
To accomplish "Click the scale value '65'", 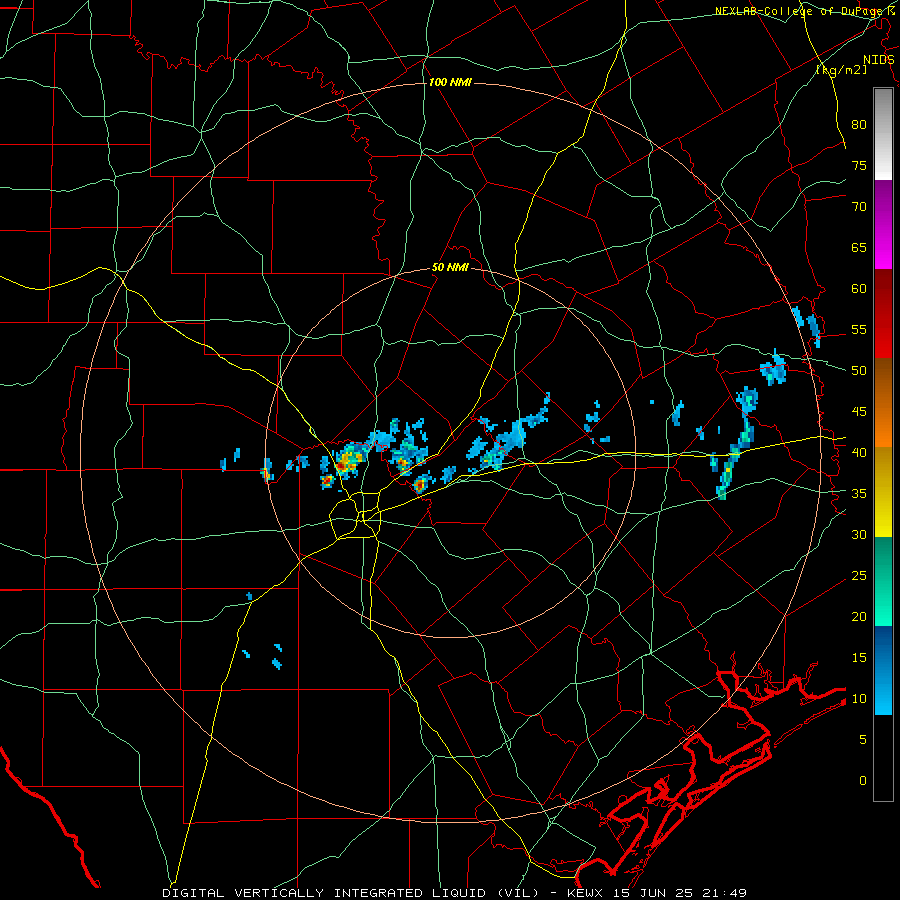I will point(859,248).
